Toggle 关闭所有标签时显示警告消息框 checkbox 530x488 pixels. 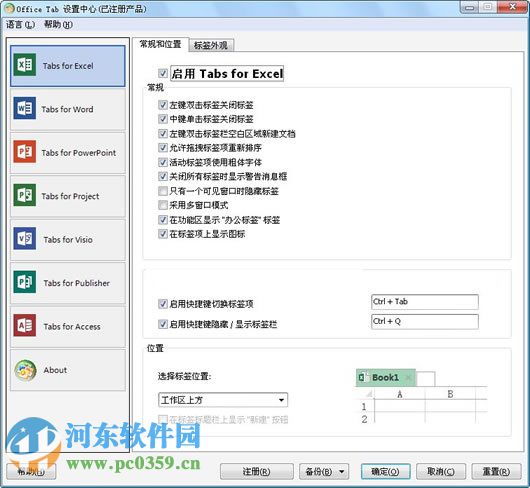[x=163, y=176]
